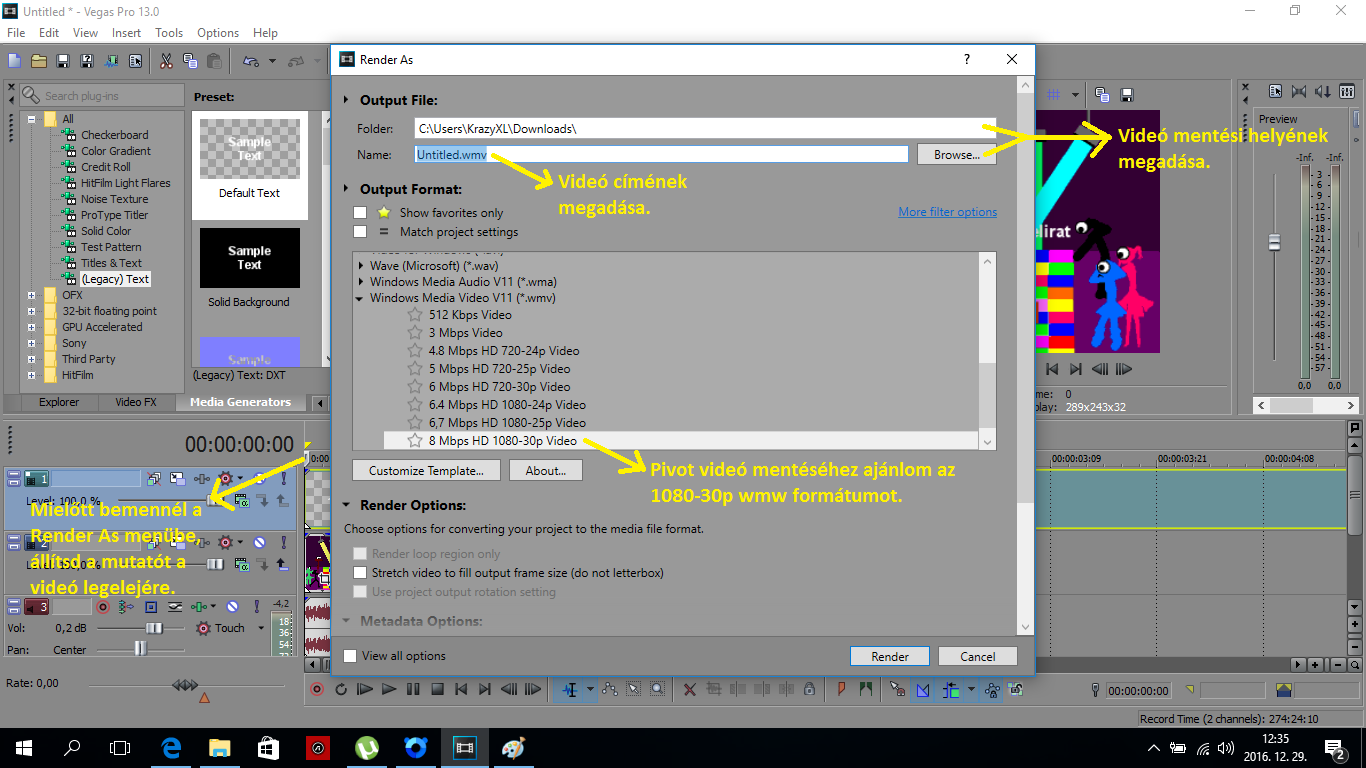Collapse Windows Media Video V11 format
This screenshot has width=1366, height=768.
(361, 298)
